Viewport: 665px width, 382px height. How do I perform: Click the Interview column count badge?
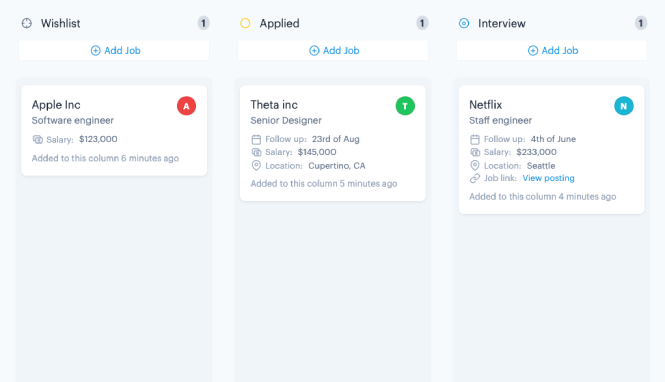(641, 23)
